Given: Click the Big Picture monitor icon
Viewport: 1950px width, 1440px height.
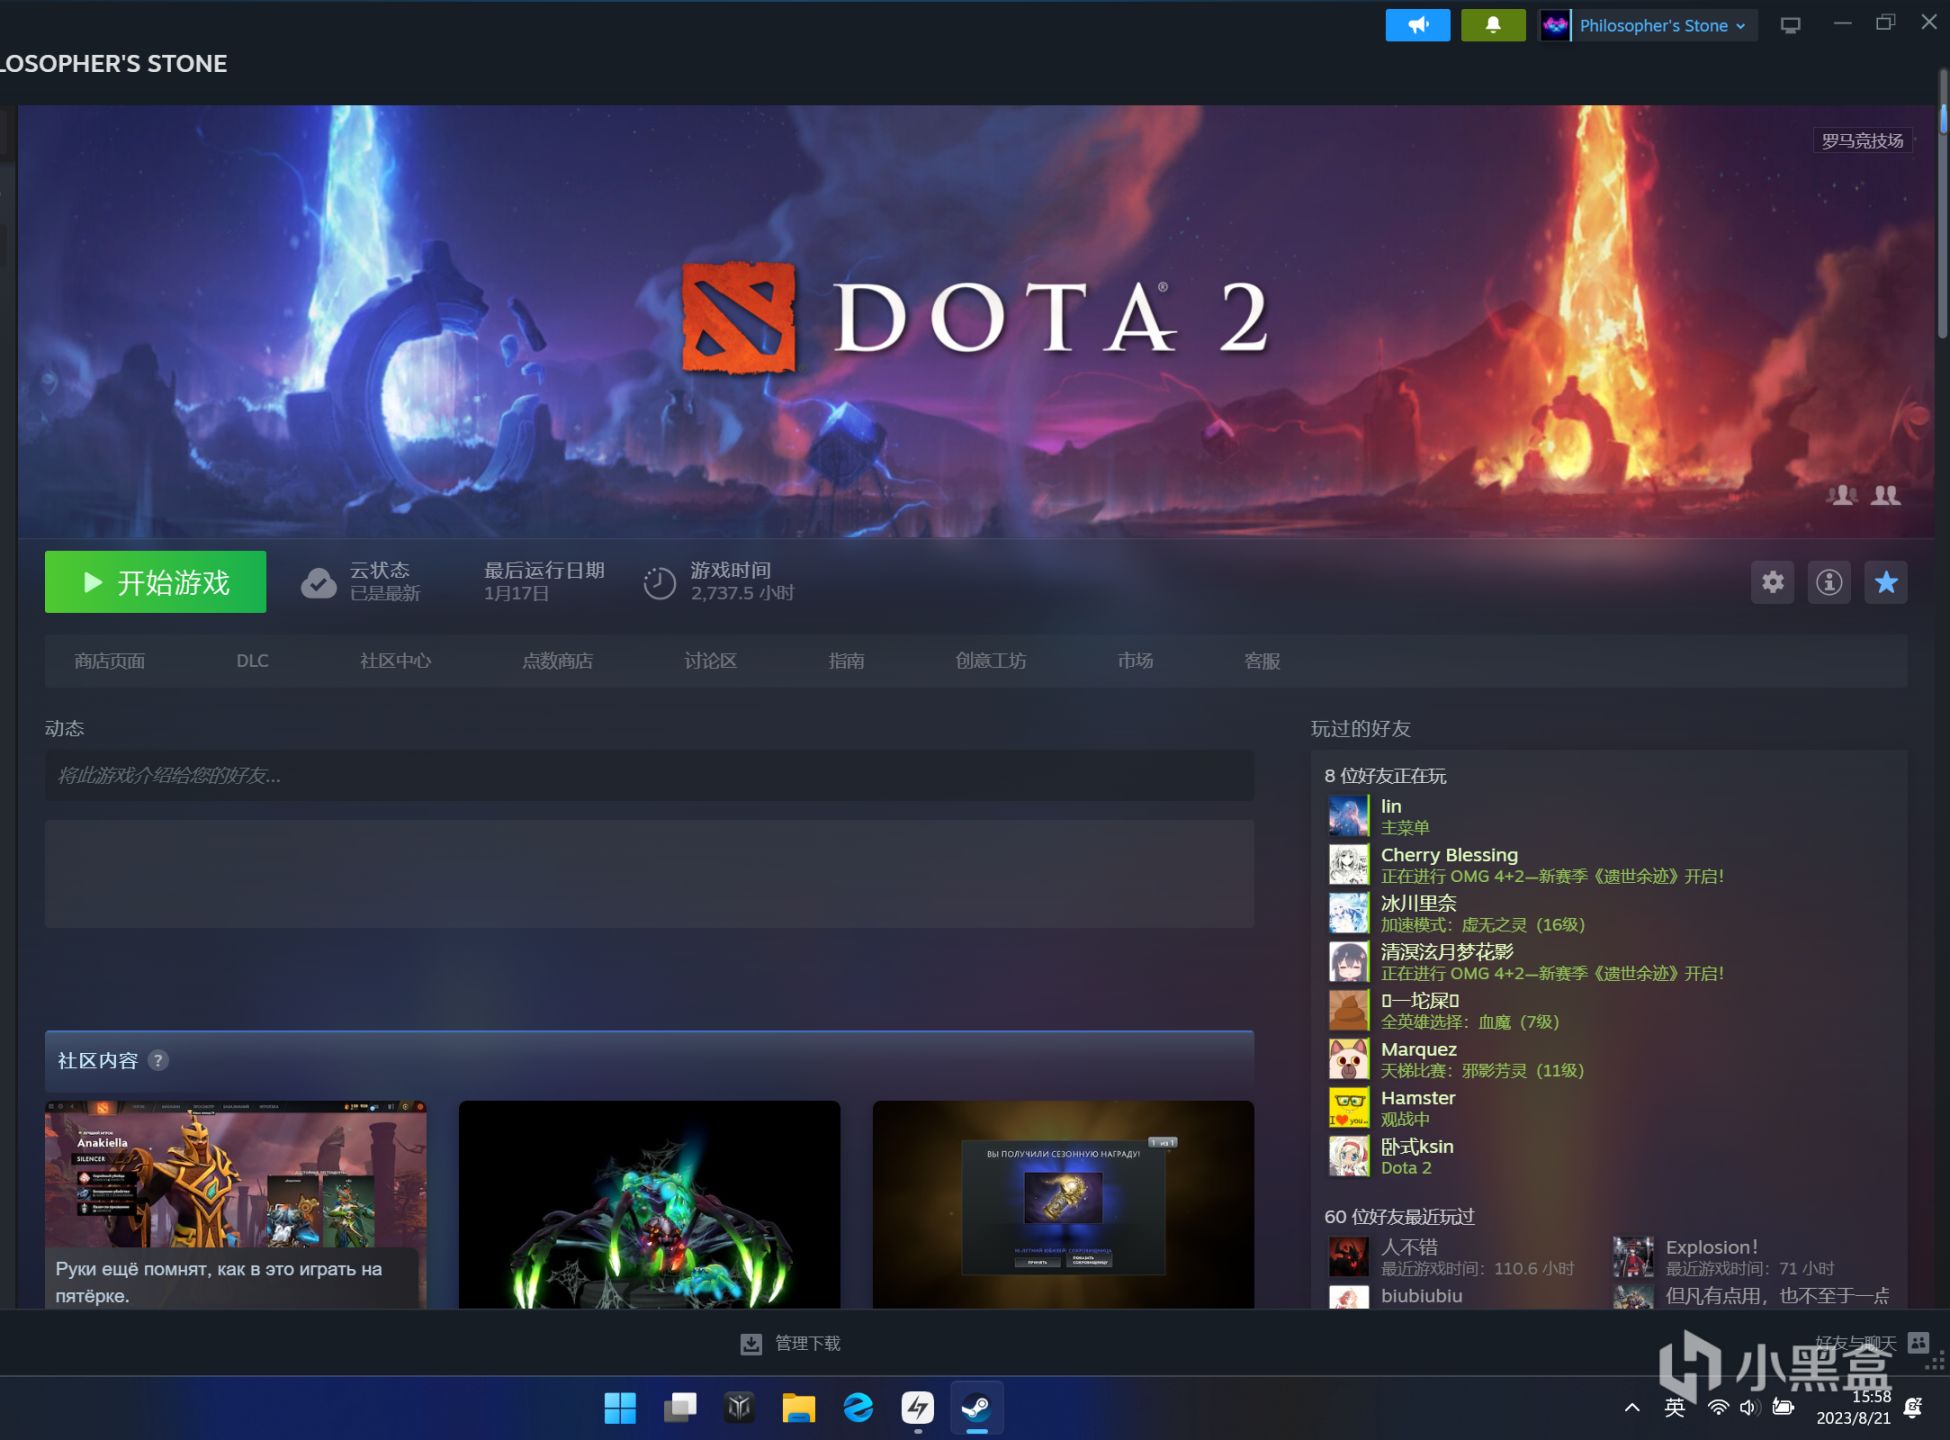Looking at the screenshot, I should click(x=1790, y=25).
